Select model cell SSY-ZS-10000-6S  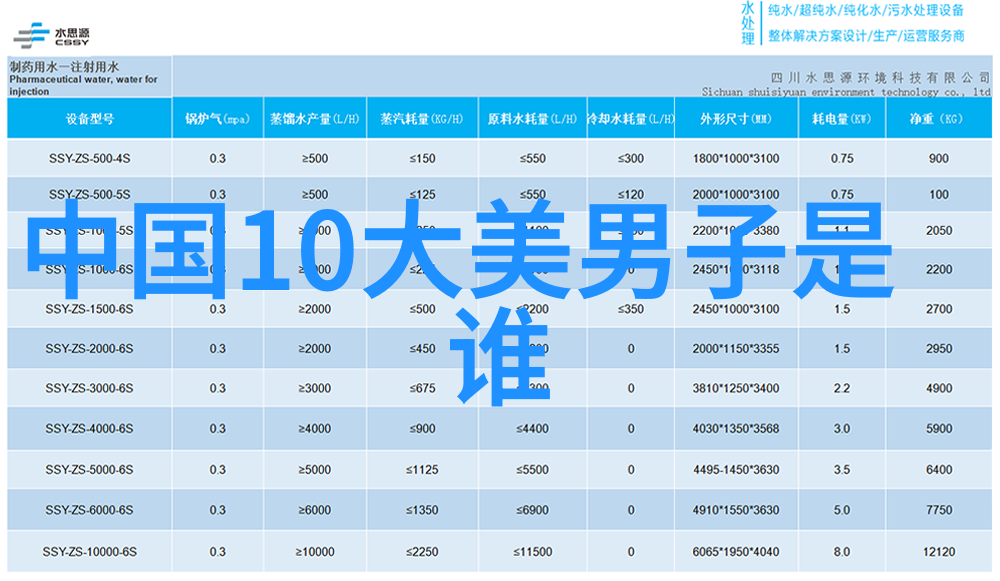point(89,552)
